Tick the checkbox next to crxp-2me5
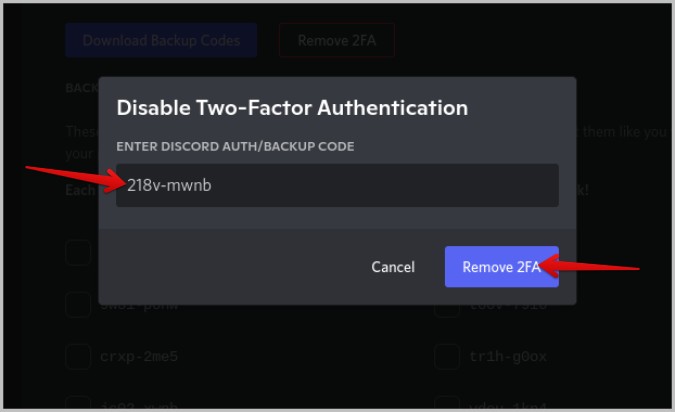The width and height of the screenshot is (675, 412). click(x=78, y=356)
